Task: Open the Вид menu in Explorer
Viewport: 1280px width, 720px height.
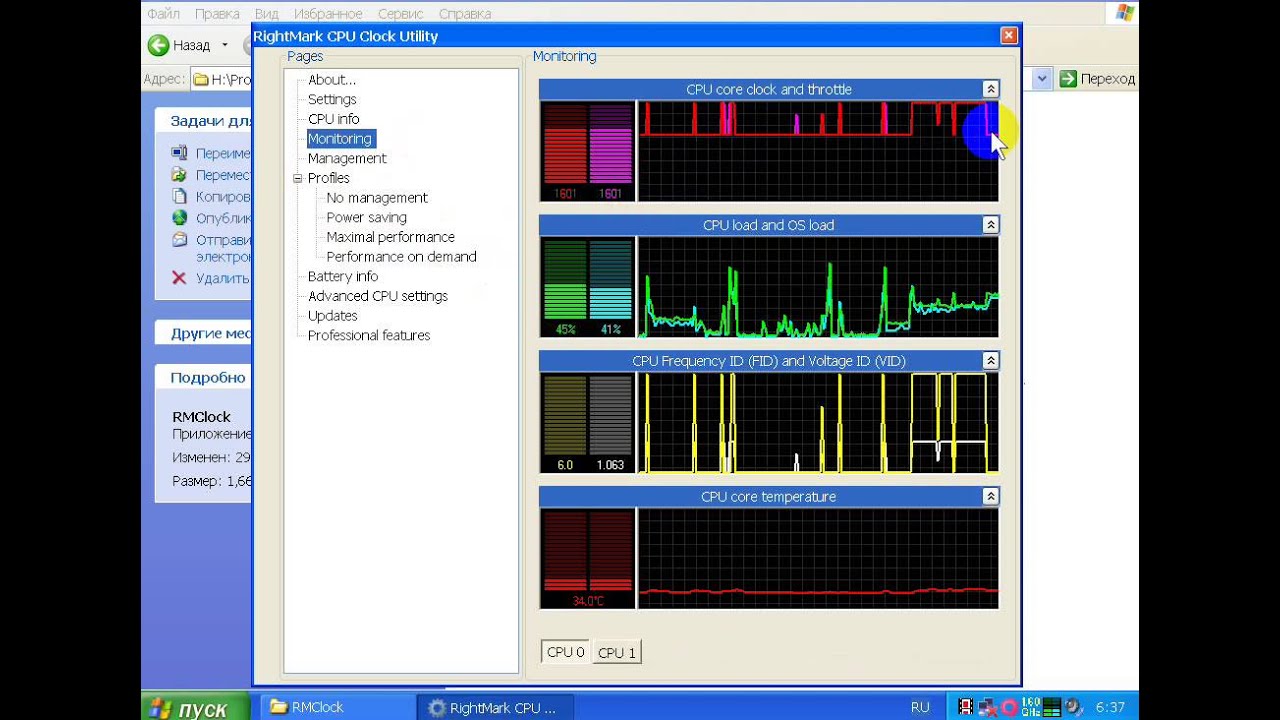Action: click(x=266, y=14)
